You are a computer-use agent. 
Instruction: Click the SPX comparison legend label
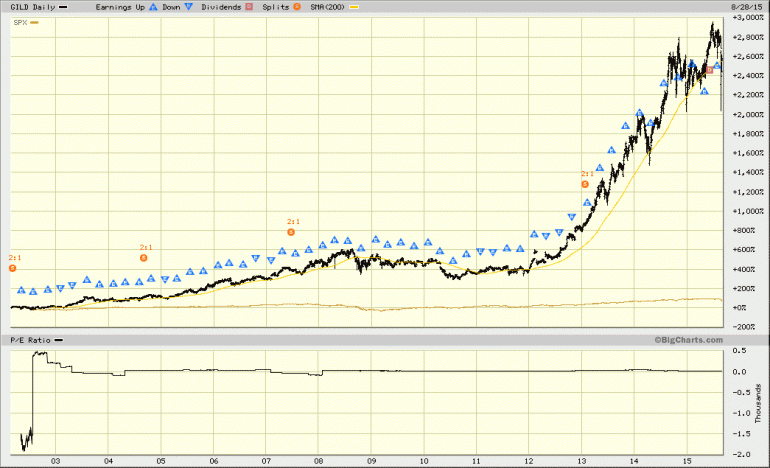click(x=20, y=23)
